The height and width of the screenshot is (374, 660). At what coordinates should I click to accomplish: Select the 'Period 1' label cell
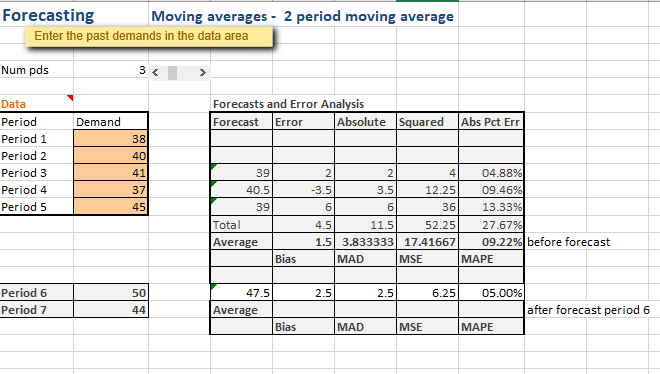coord(37,138)
